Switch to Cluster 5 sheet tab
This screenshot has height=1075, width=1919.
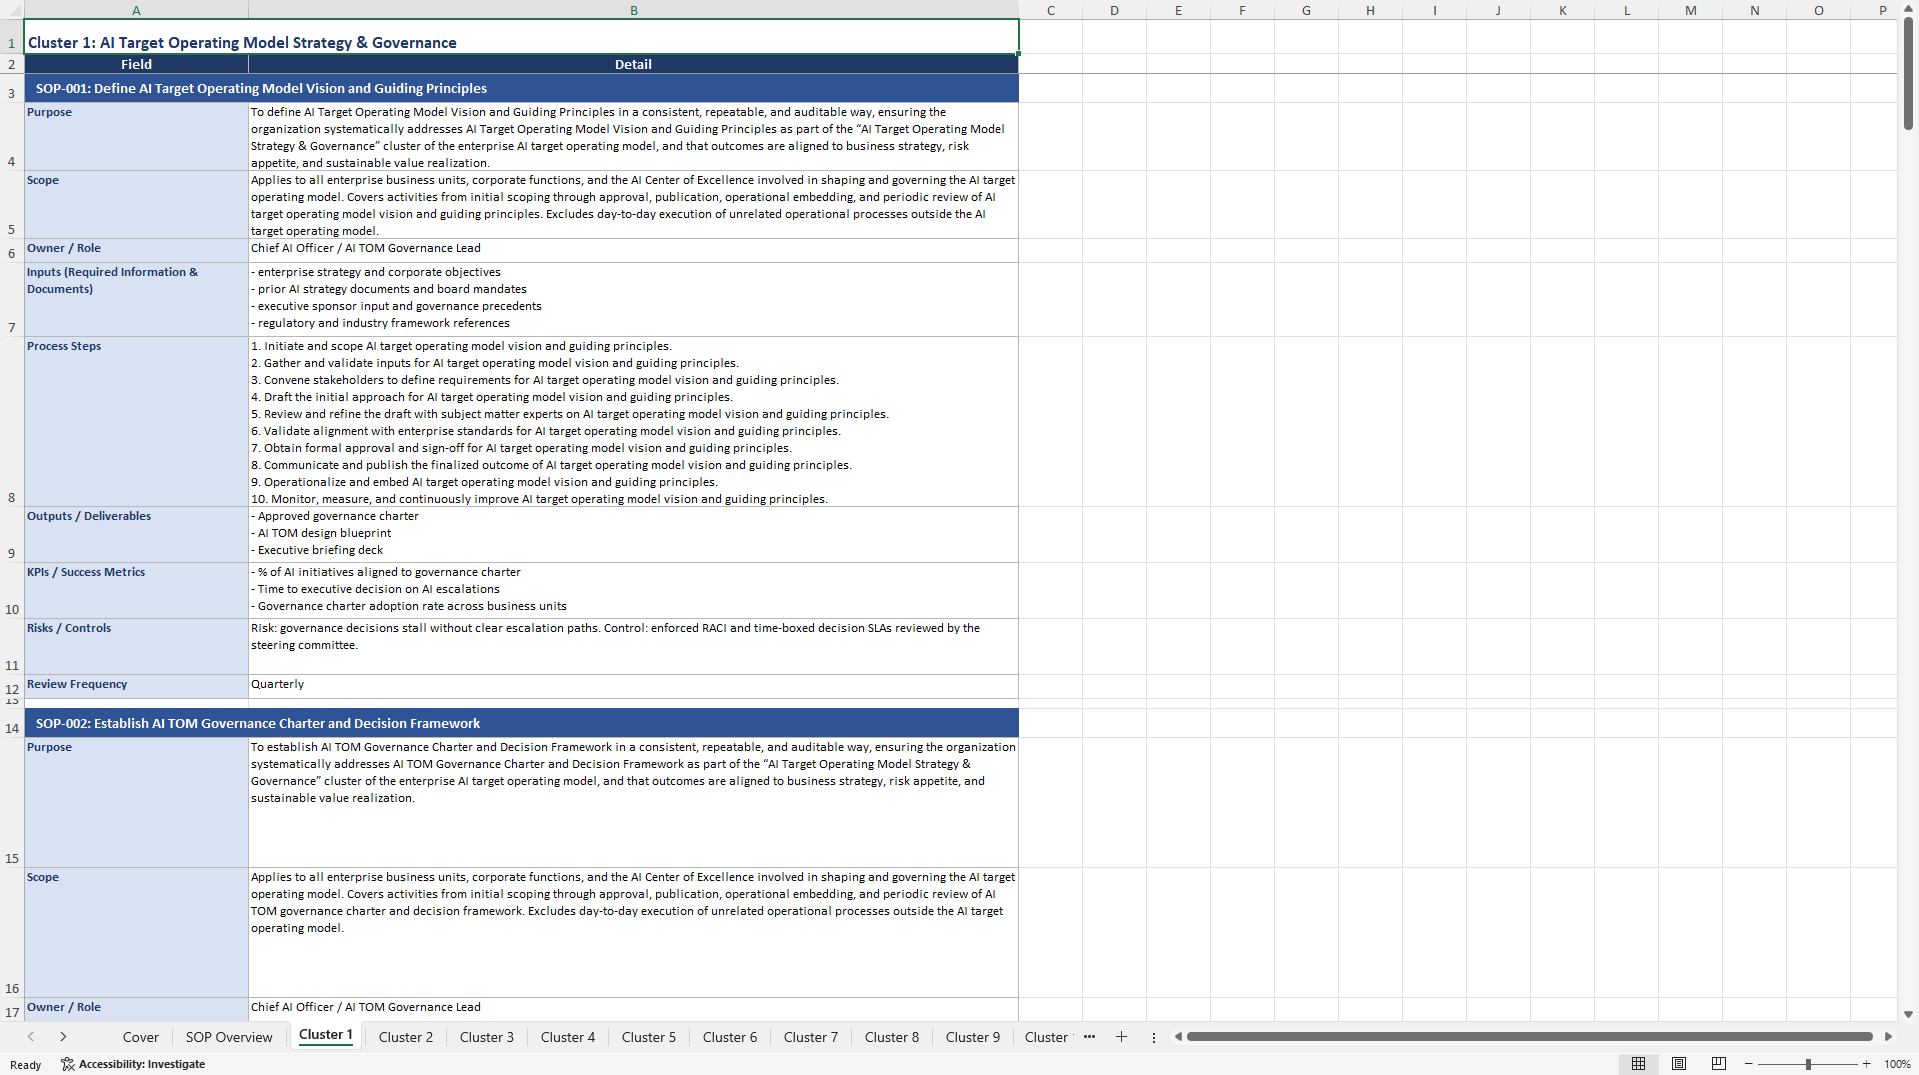(649, 1037)
